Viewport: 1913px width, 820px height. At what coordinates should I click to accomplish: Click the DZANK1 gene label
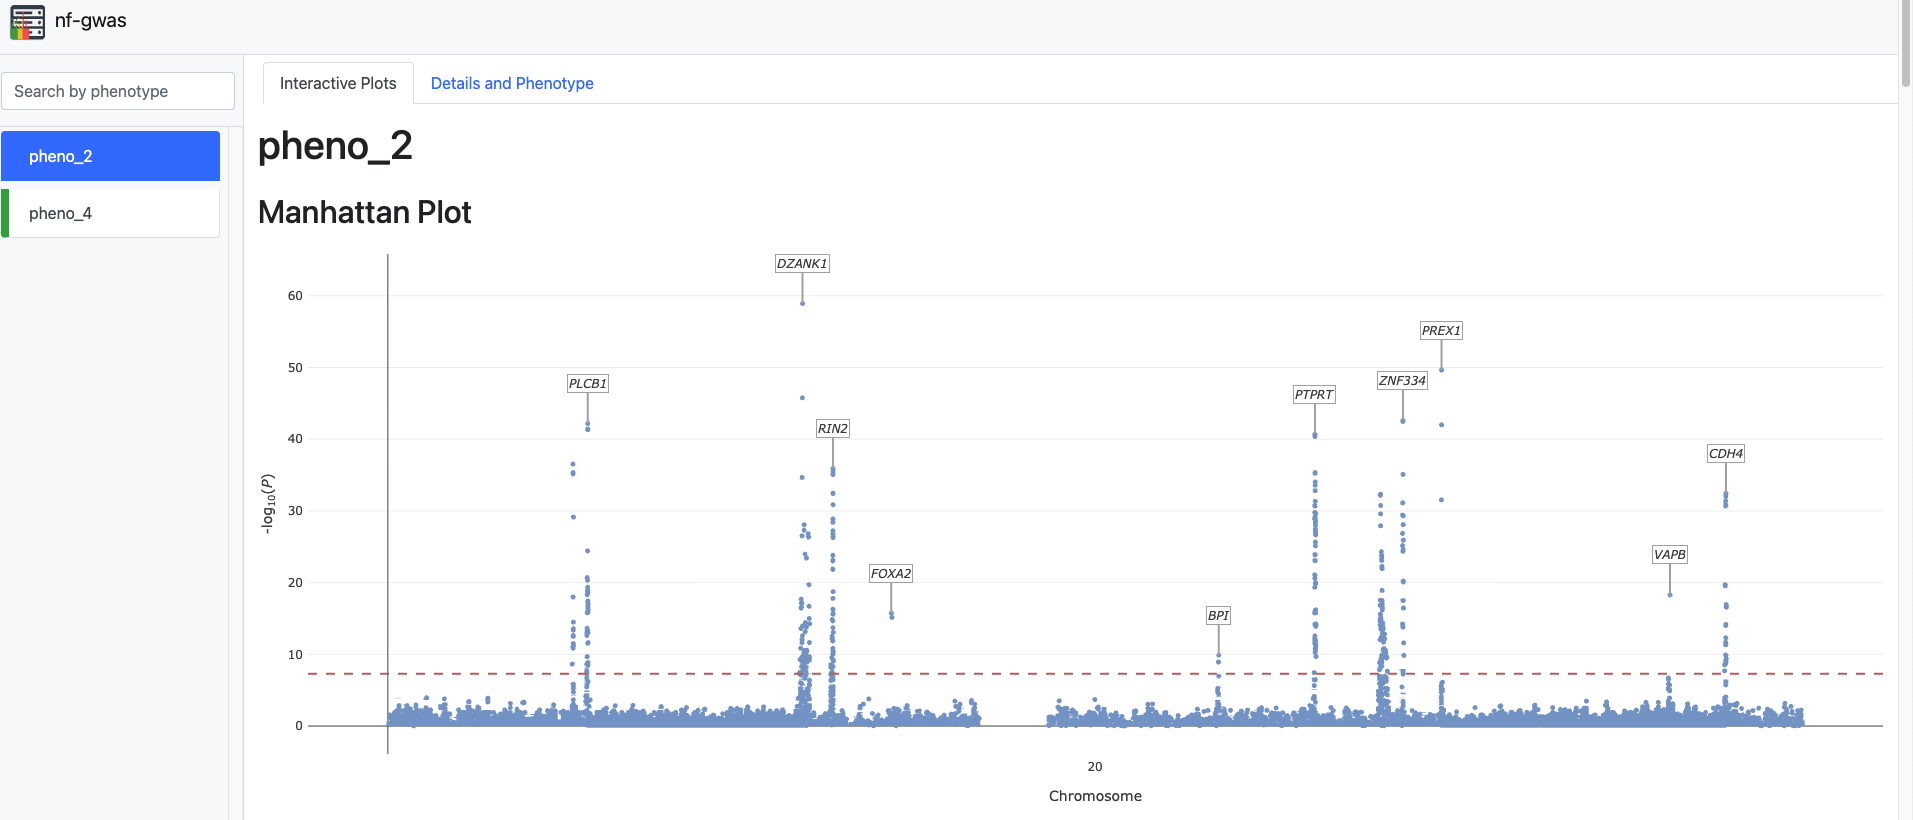click(802, 264)
